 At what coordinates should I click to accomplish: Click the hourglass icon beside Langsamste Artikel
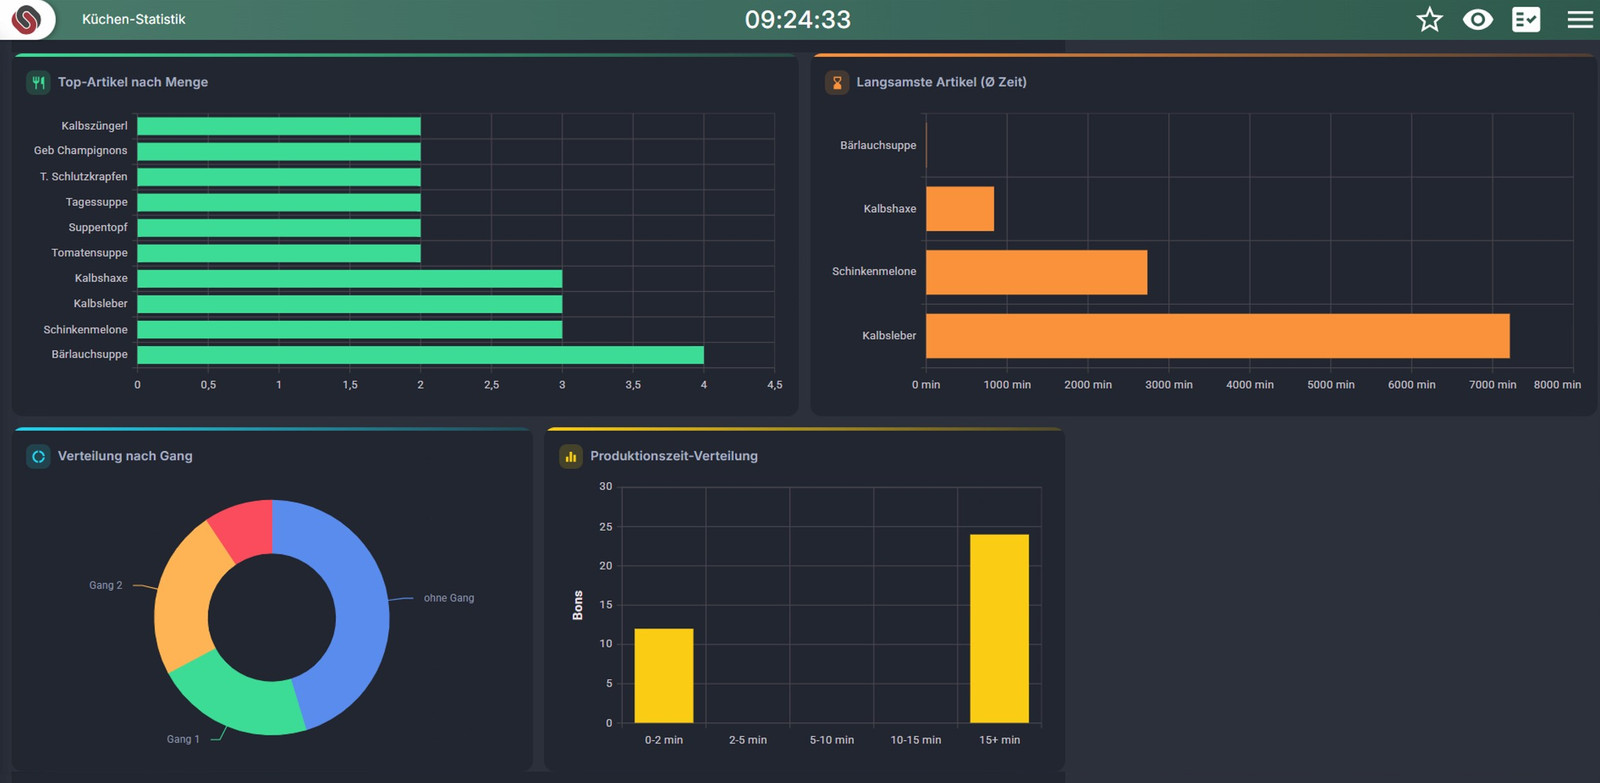pyautogui.click(x=837, y=82)
